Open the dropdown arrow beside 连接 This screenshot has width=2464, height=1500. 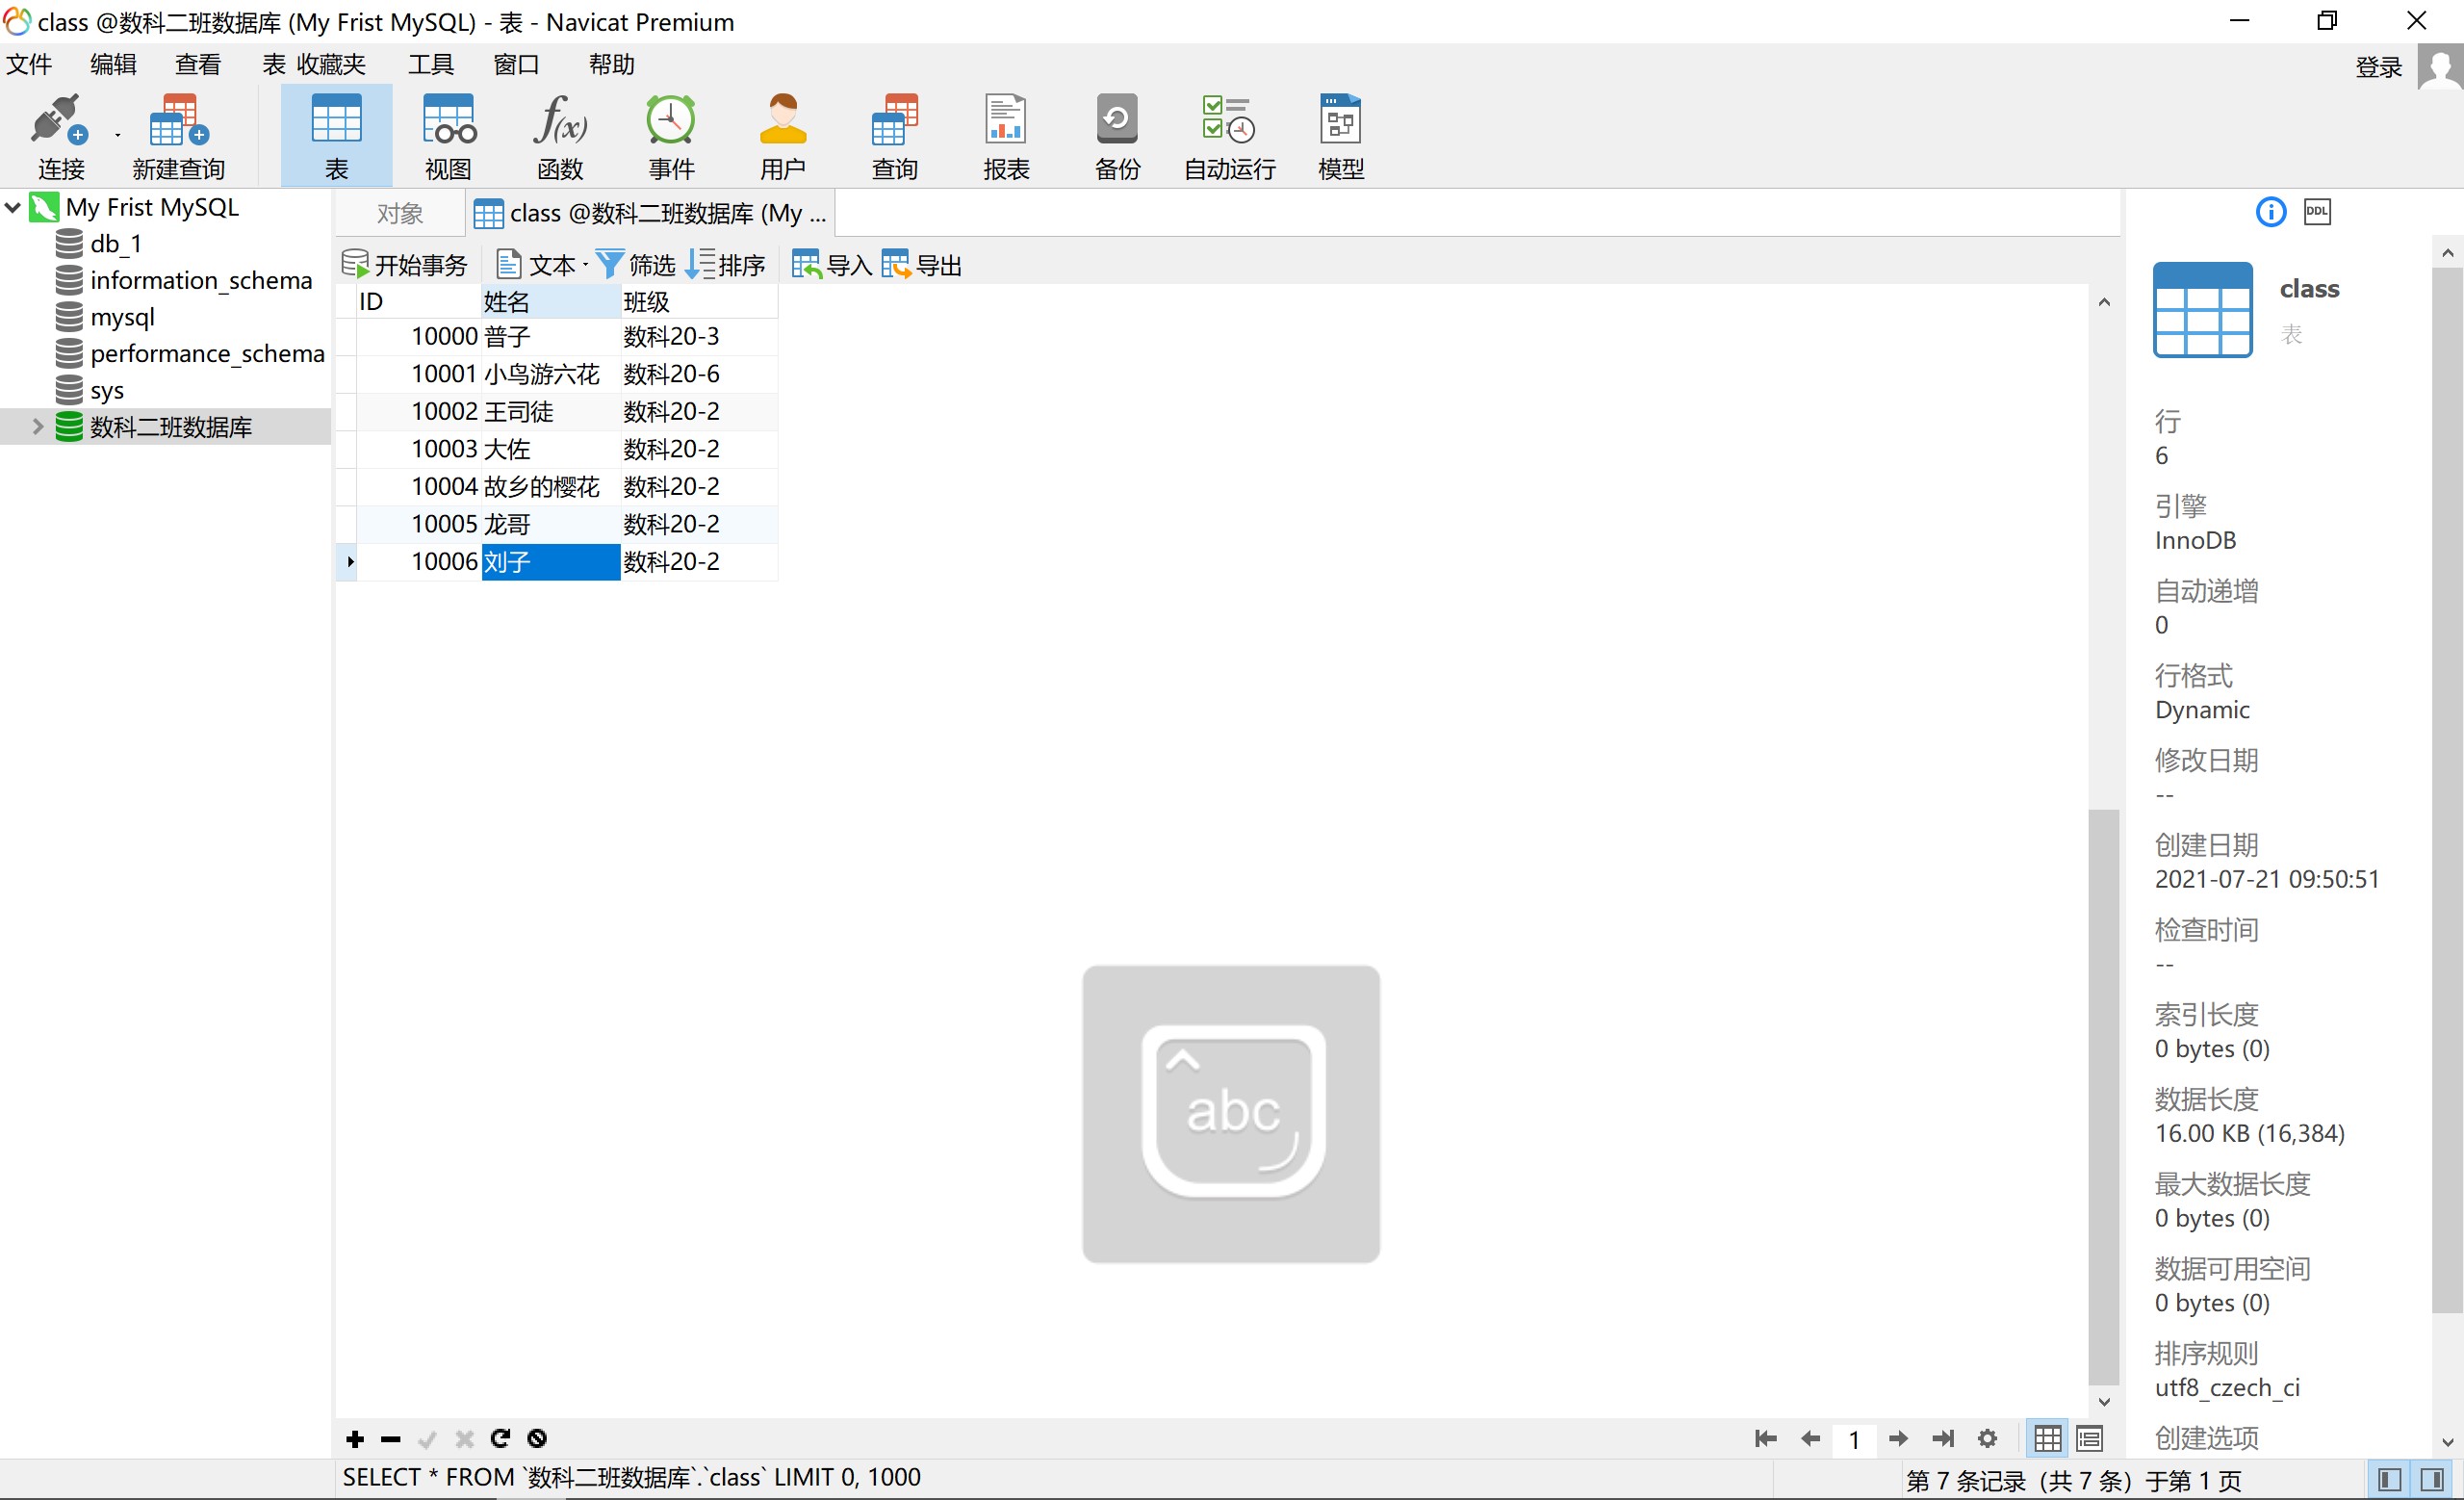click(x=117, y=135)
